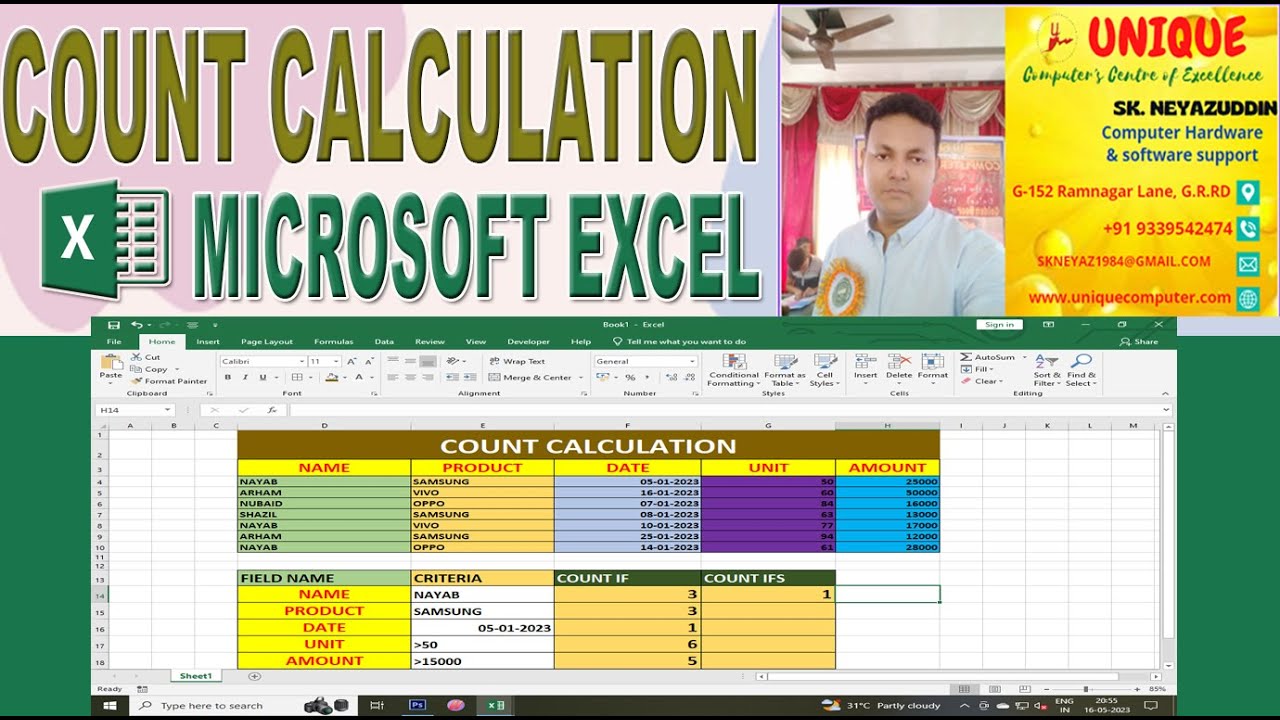The width and height of the screenshot is (1280, 720).
Task: Open Conditional Formatting menu
Action: (x=734, y=371)
